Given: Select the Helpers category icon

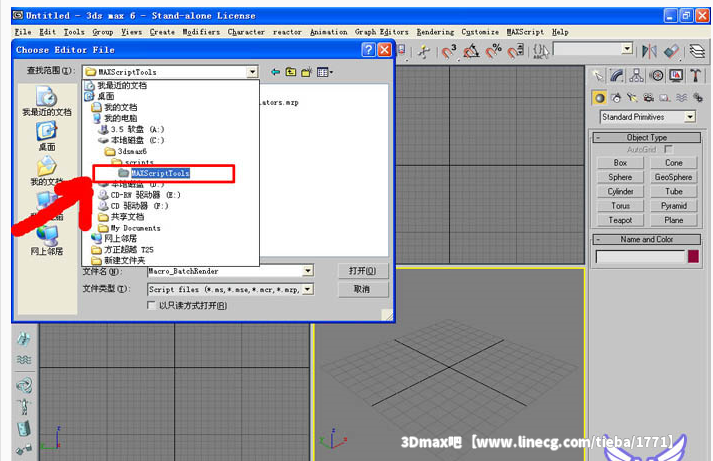Looking at the screenshot, I should click(x=665, y=98).
